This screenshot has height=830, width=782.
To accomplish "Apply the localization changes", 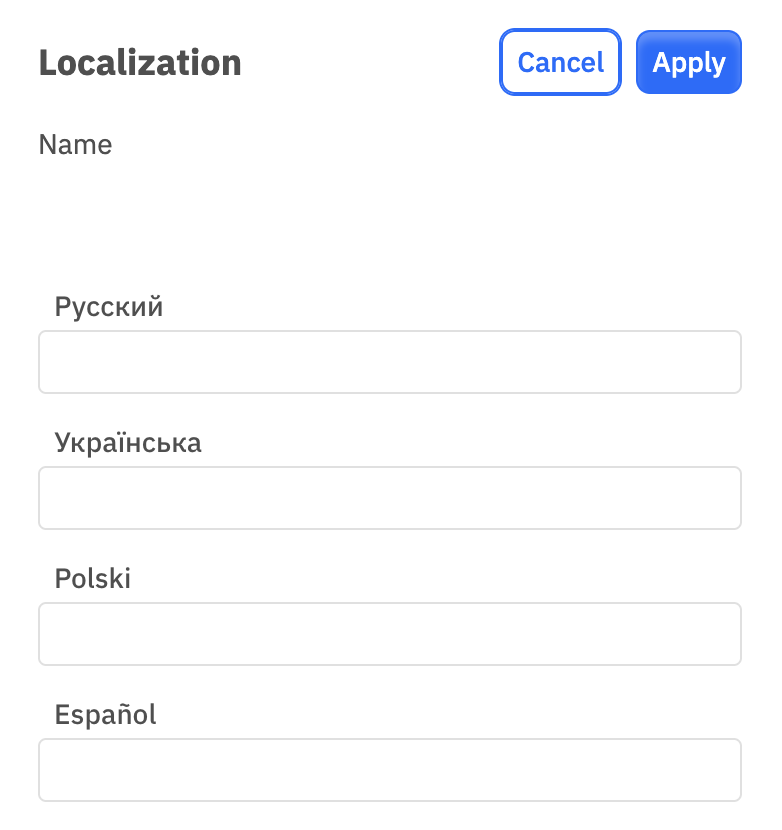I will click(688, 62).
